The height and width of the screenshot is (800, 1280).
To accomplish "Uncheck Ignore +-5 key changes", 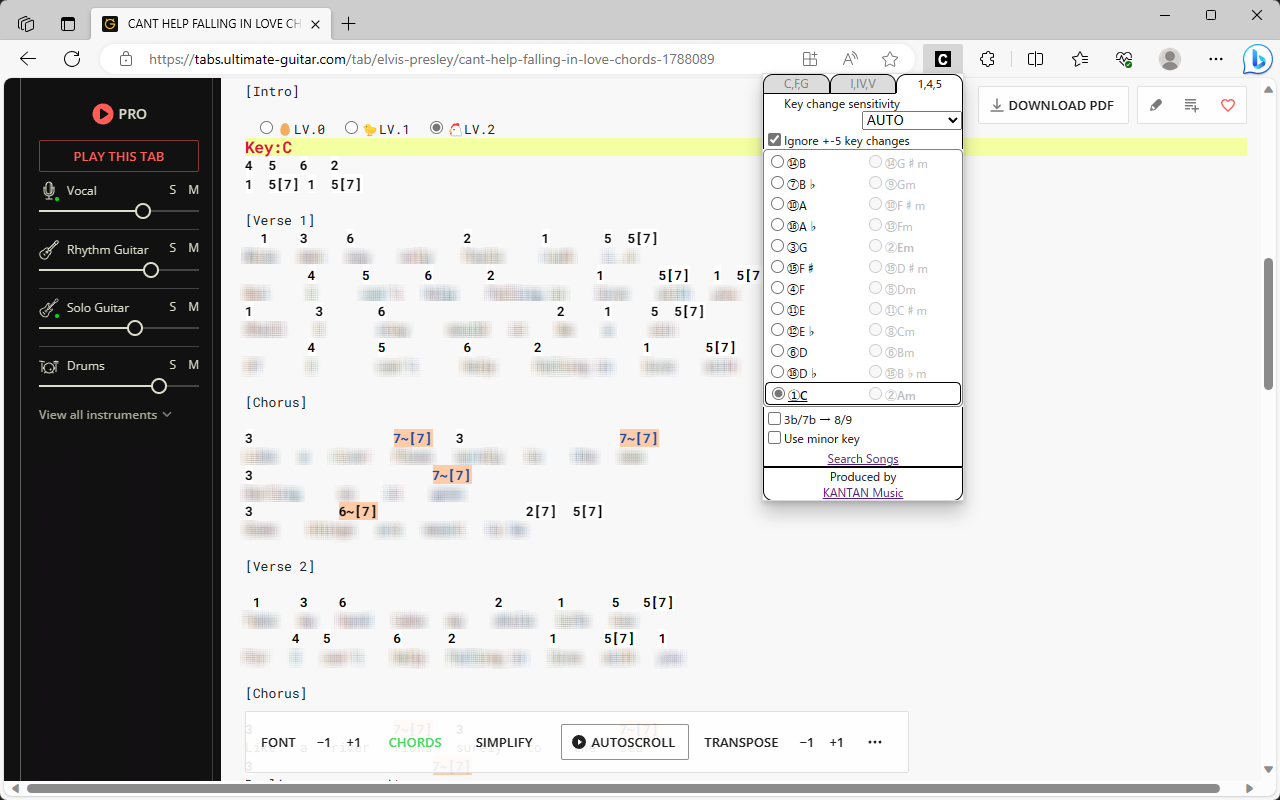I will click(775, 140).
